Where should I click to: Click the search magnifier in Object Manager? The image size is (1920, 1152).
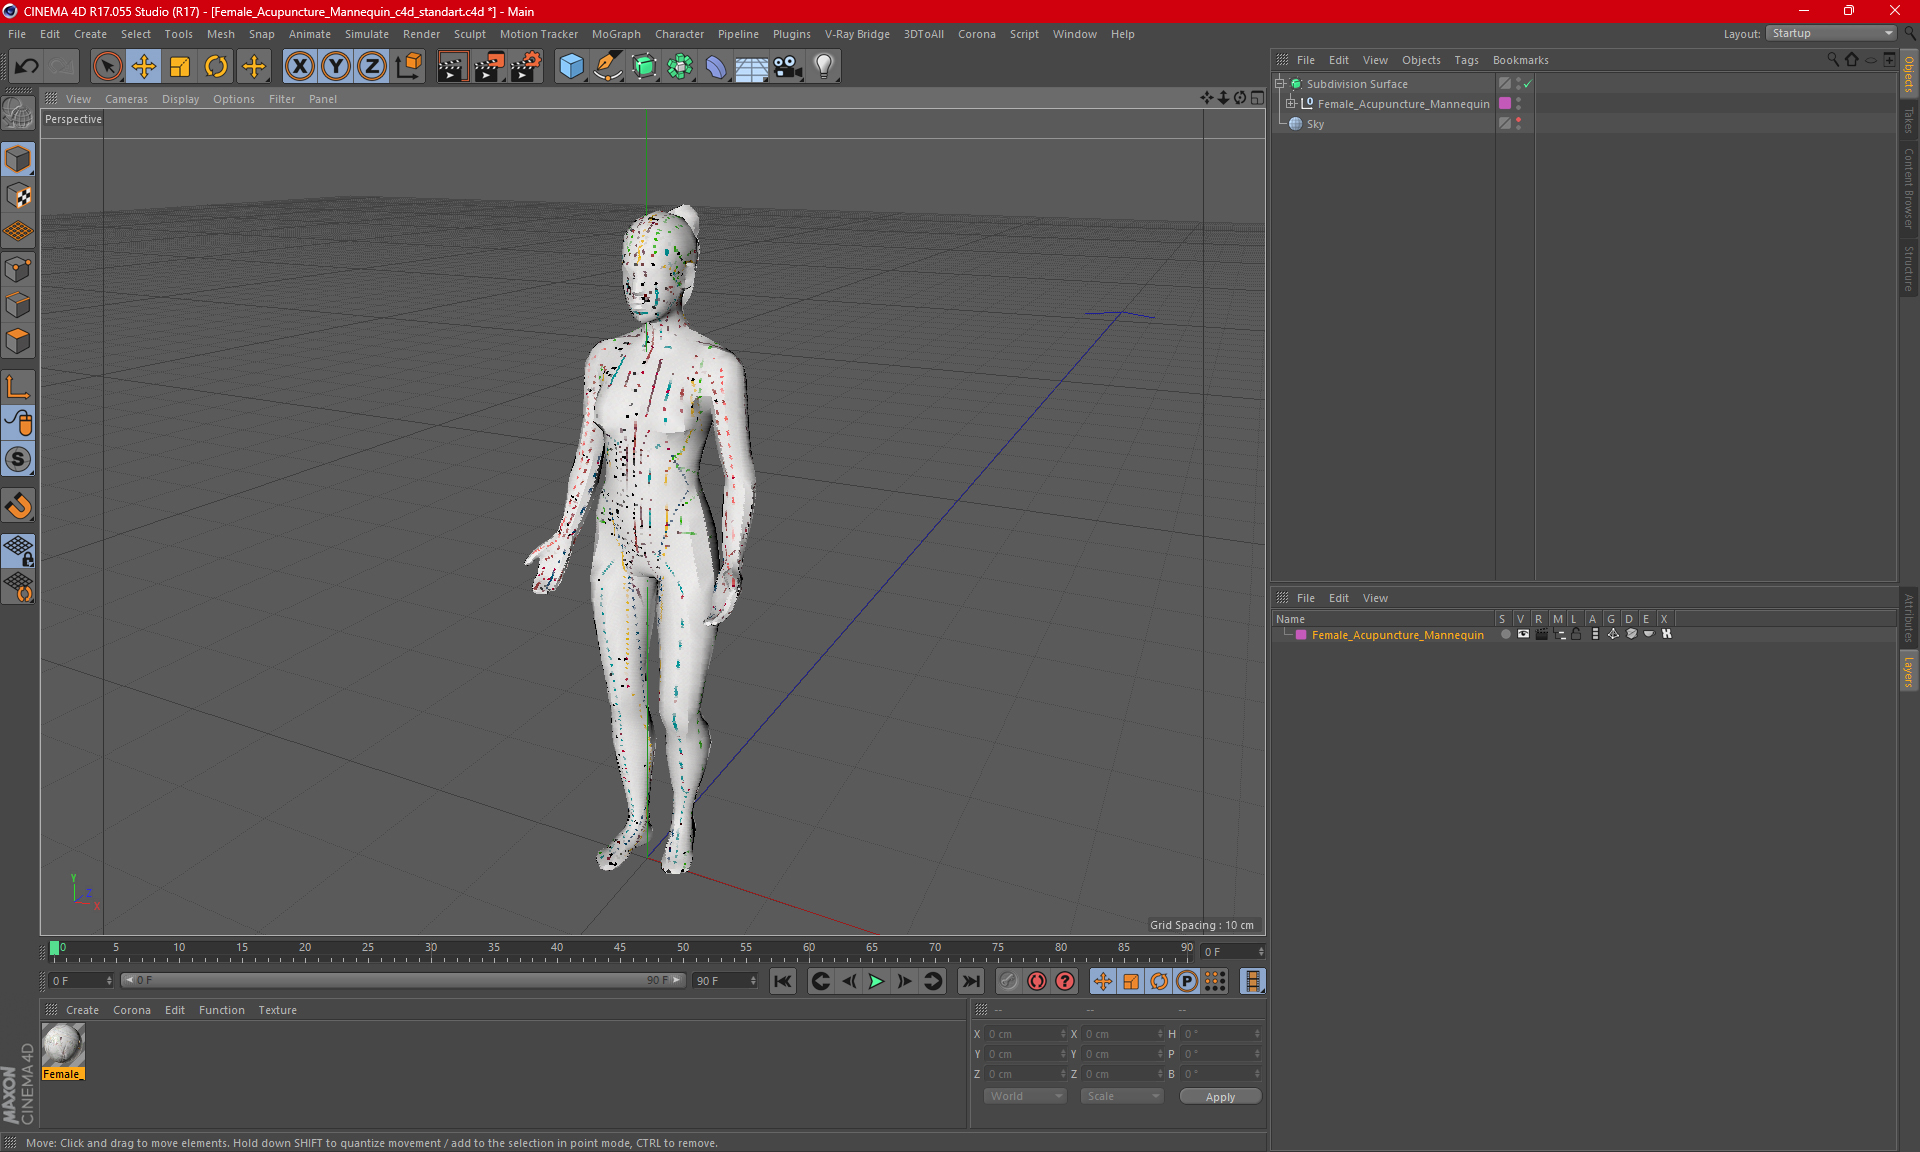click(x=1833, y=60)
